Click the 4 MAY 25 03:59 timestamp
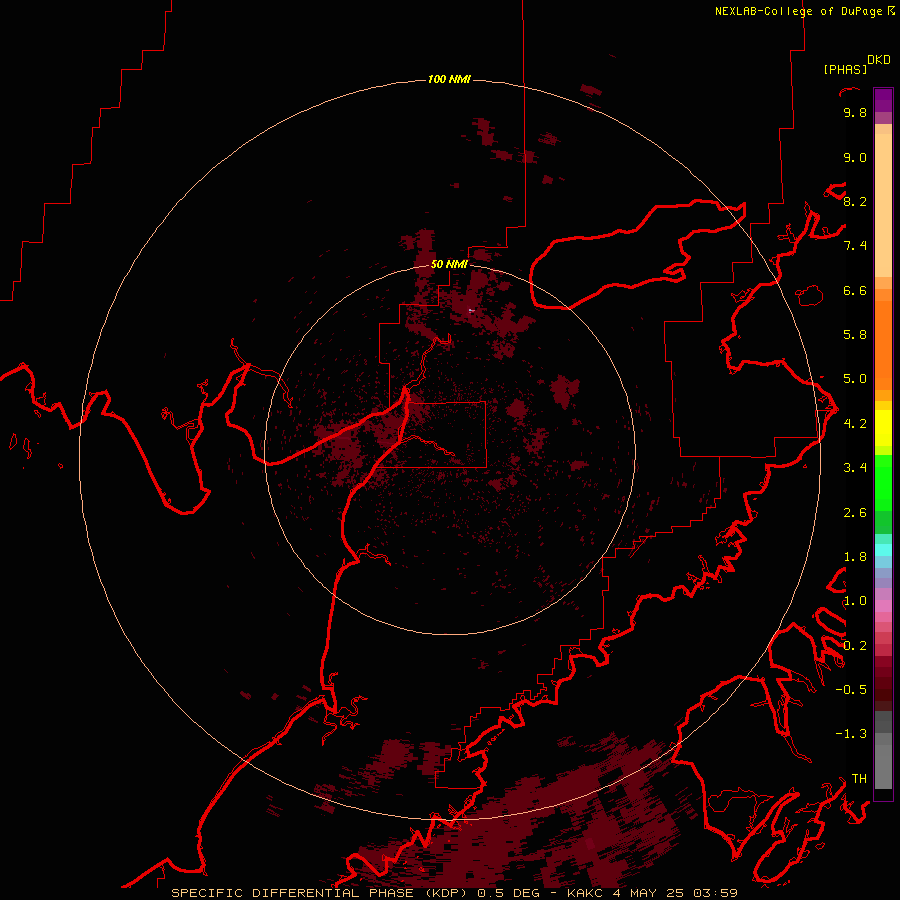Viewport: 900px width, 900px height. (676, 893)
